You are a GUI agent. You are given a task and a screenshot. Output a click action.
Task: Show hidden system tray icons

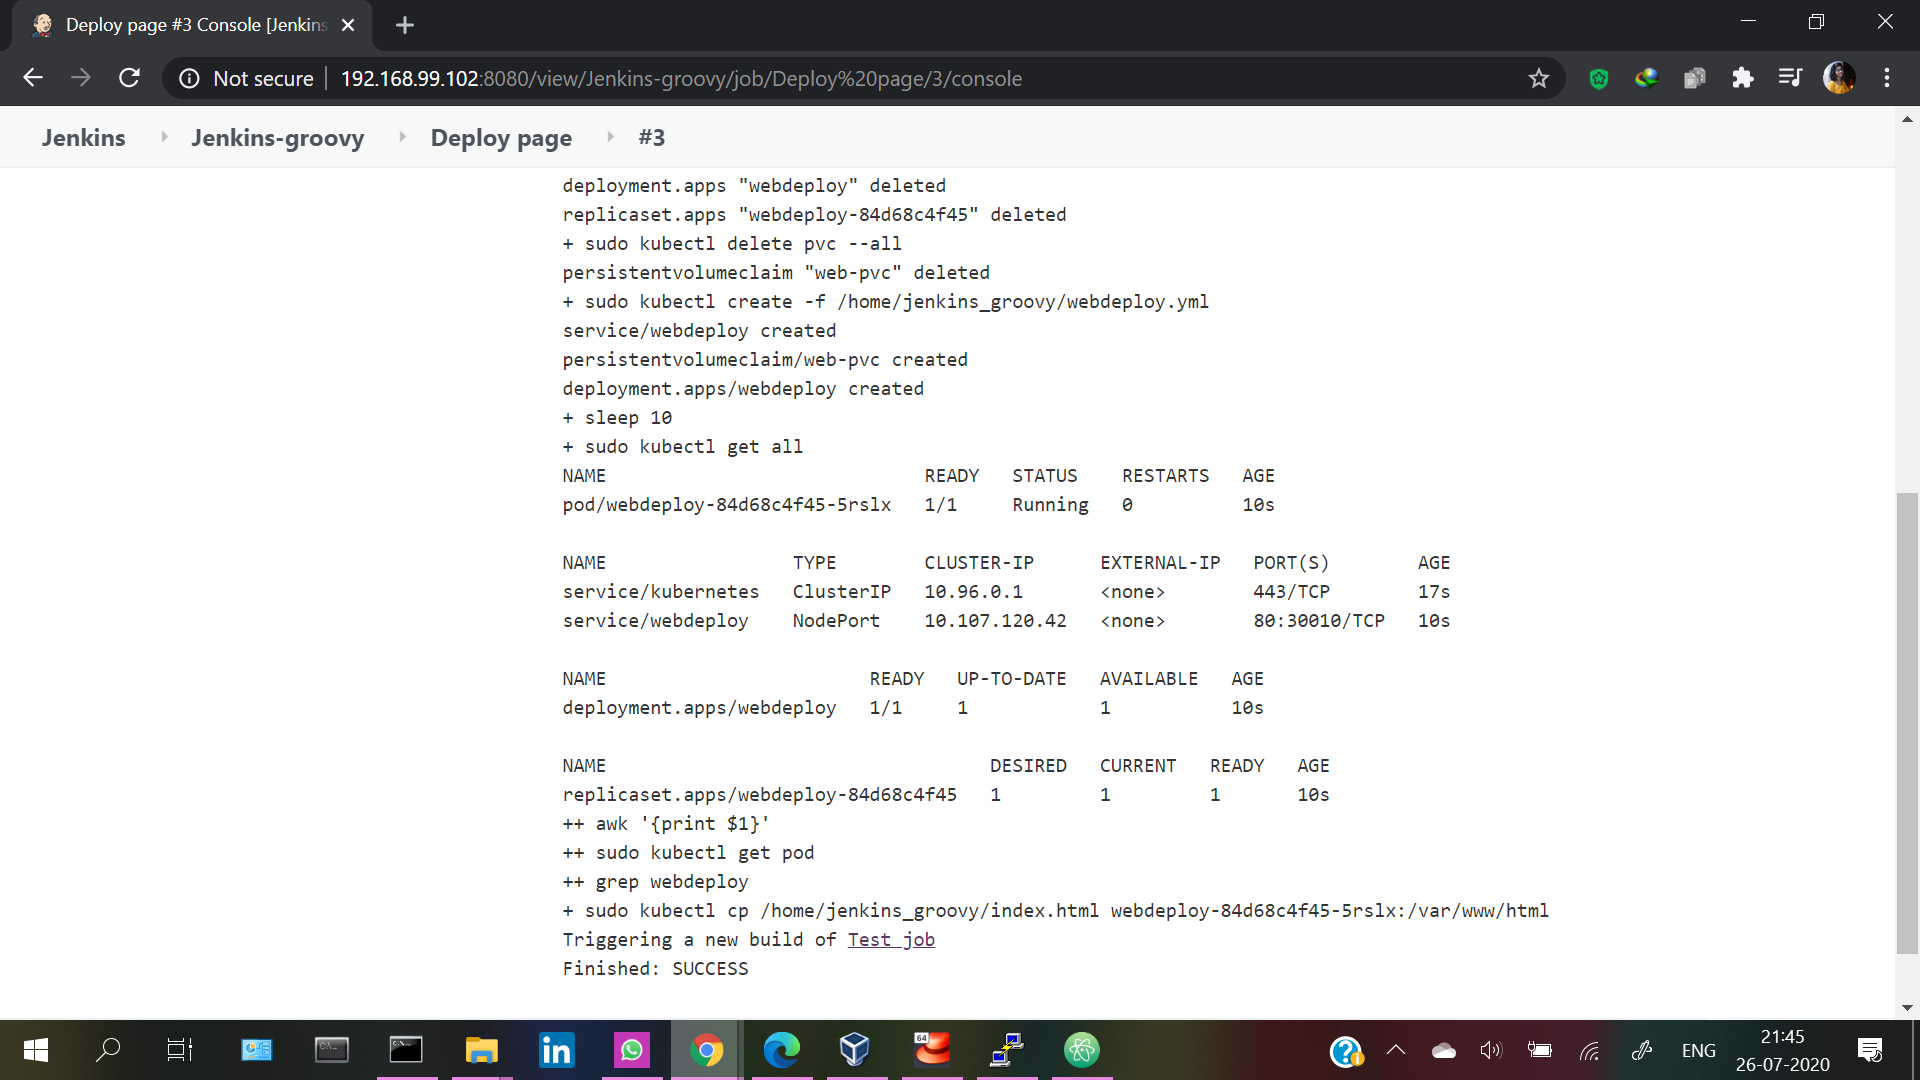click(1396, 1050)
